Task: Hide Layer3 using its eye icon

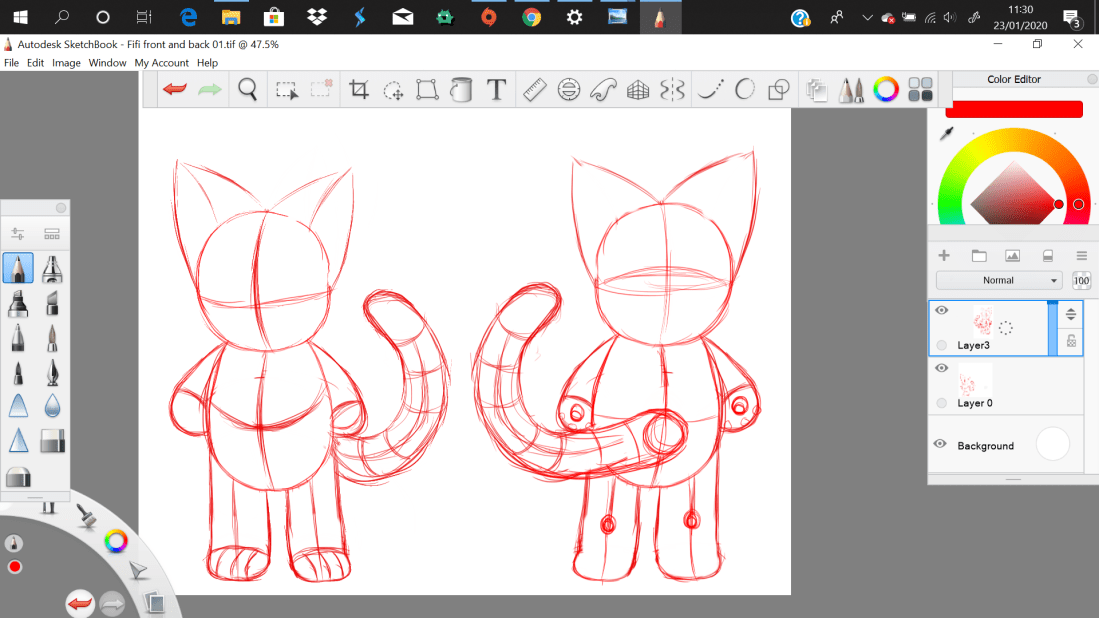Action: pos(941,311)
